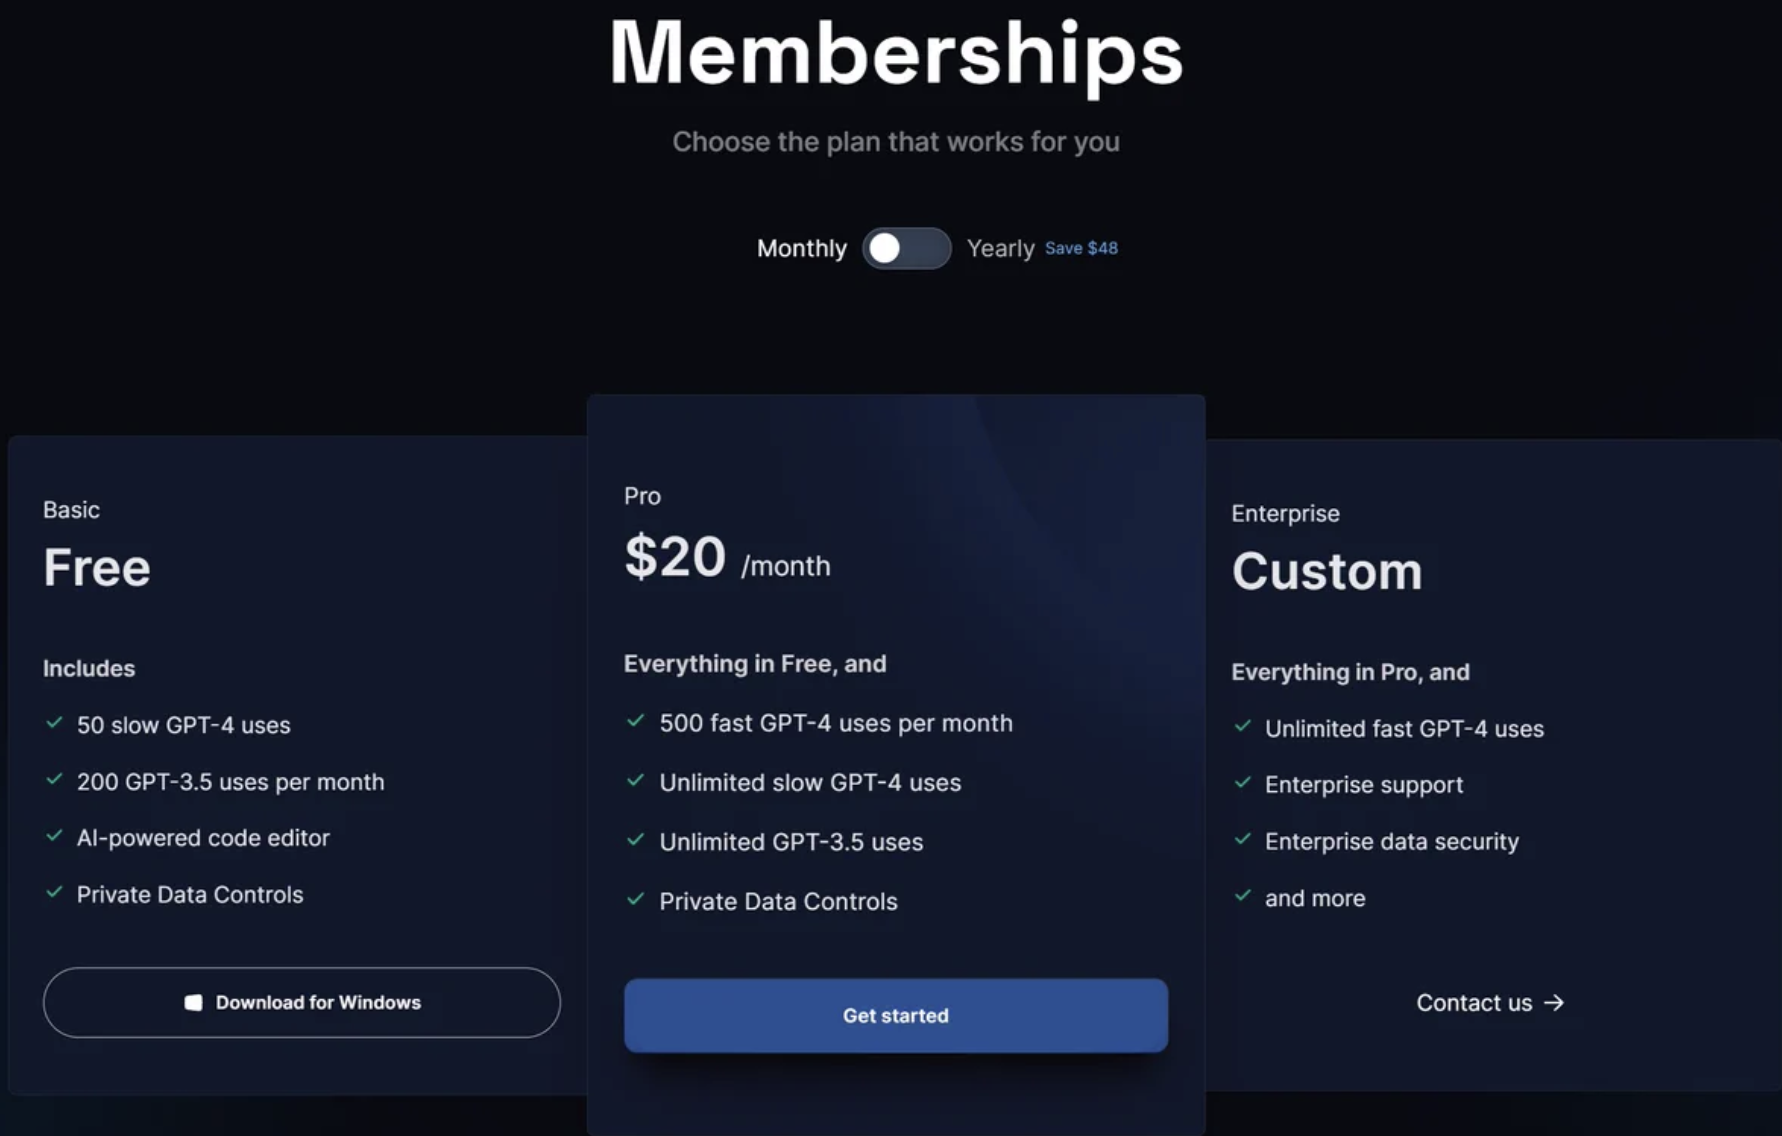Click the arrow icon beside Contact us
Screen dimensions: 1782x1136
point(1554,1002)
